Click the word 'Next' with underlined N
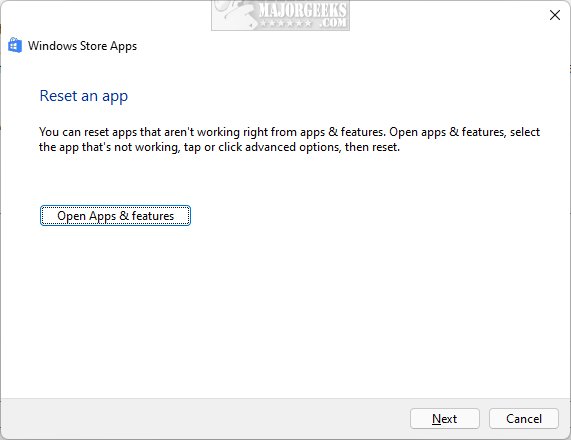Image resolution: width=571 pixels, height=440 pixels. tap(445, 419)
